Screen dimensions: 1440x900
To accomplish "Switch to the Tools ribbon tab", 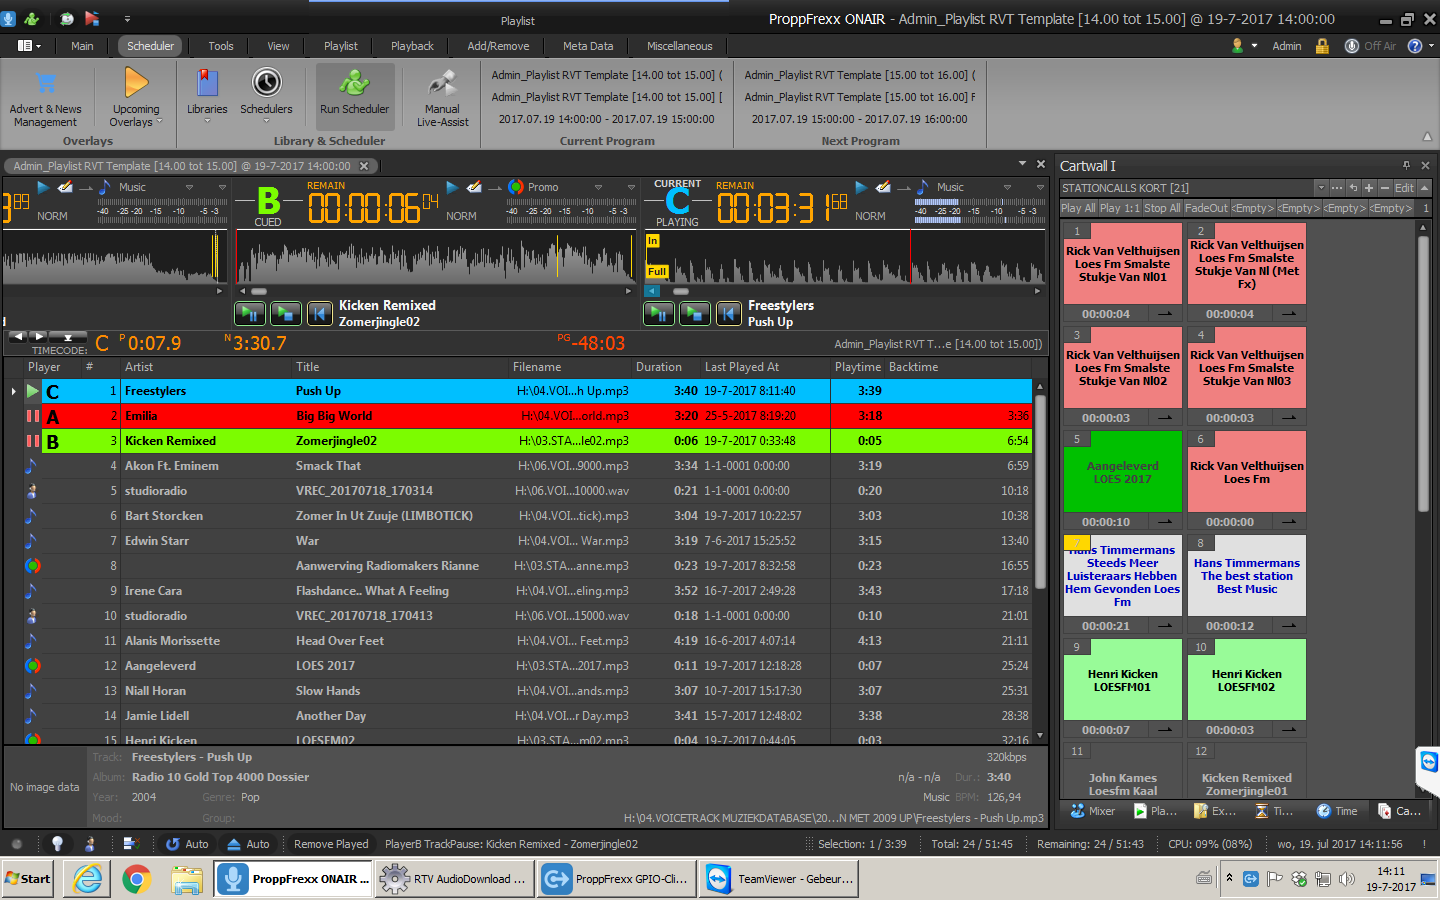I will tap(221, 46).
